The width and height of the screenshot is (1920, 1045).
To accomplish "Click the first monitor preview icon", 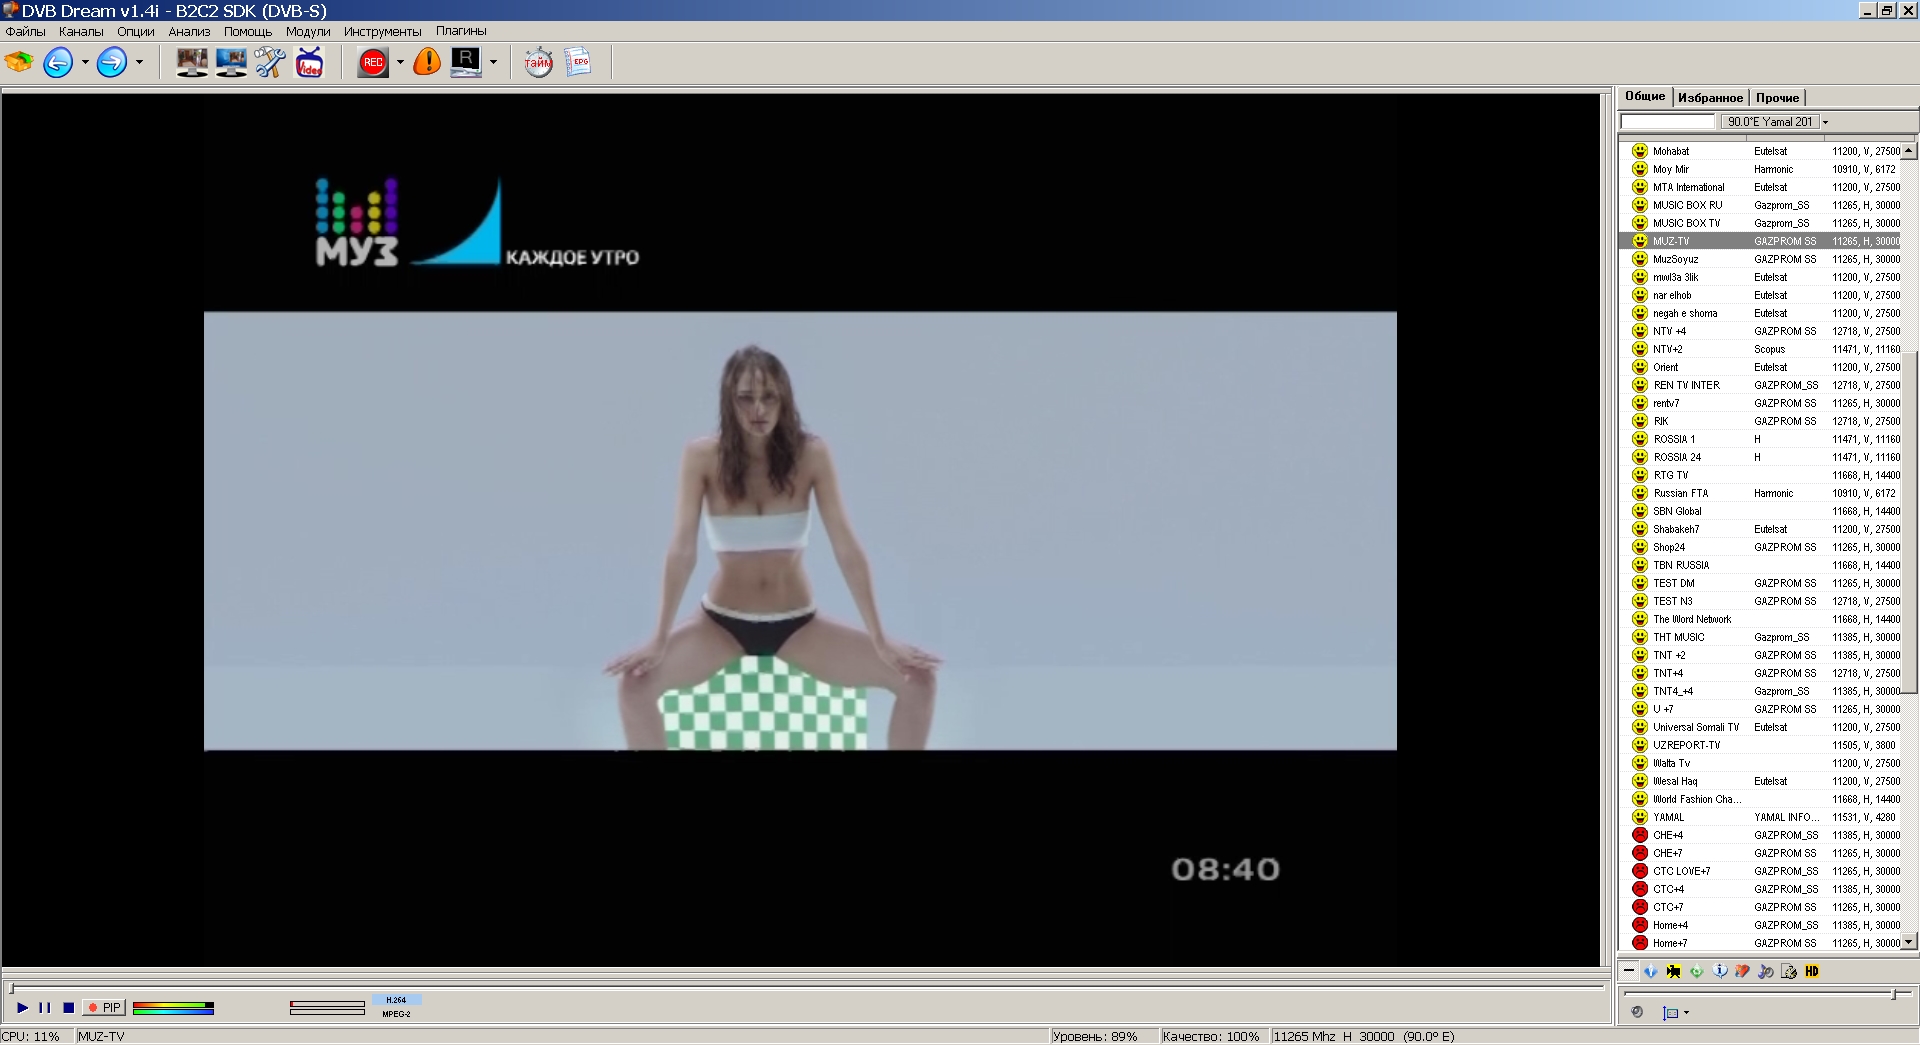I will click(x=192, y=62).
